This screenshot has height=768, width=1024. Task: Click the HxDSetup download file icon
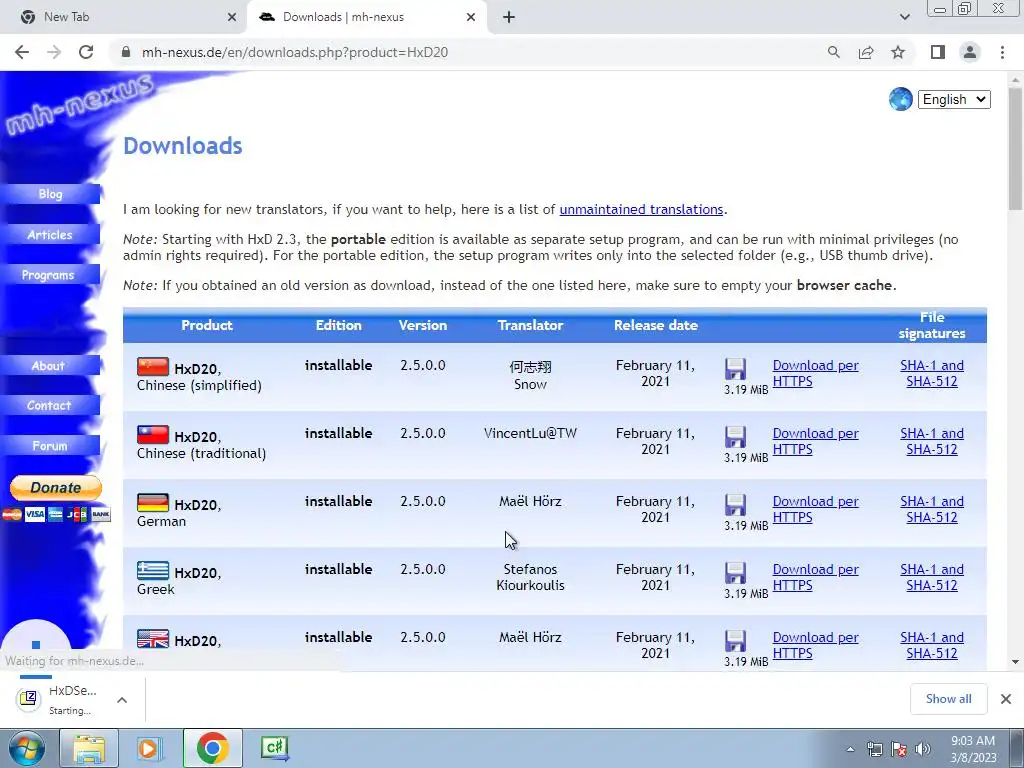pyautogui.click(x=29, y=699)
